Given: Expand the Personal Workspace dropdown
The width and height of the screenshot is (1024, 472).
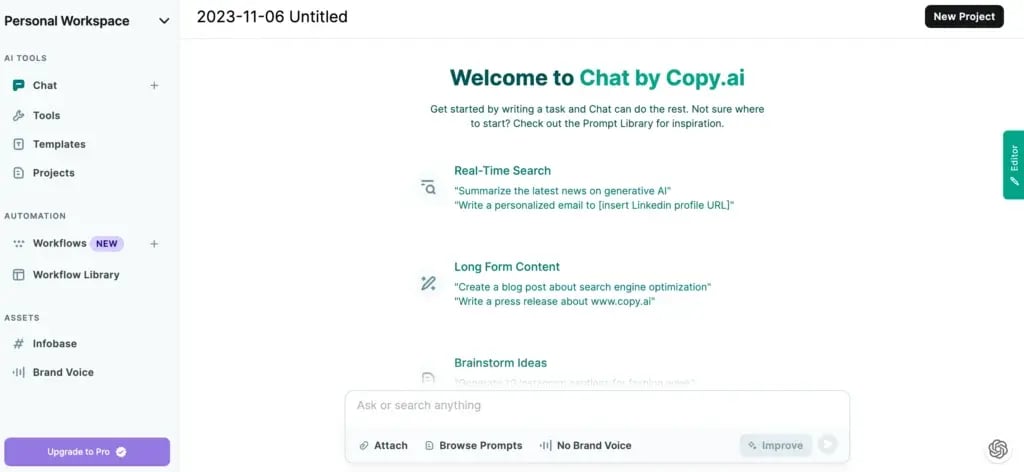Looking at the screenshot, I should [164, 20].
